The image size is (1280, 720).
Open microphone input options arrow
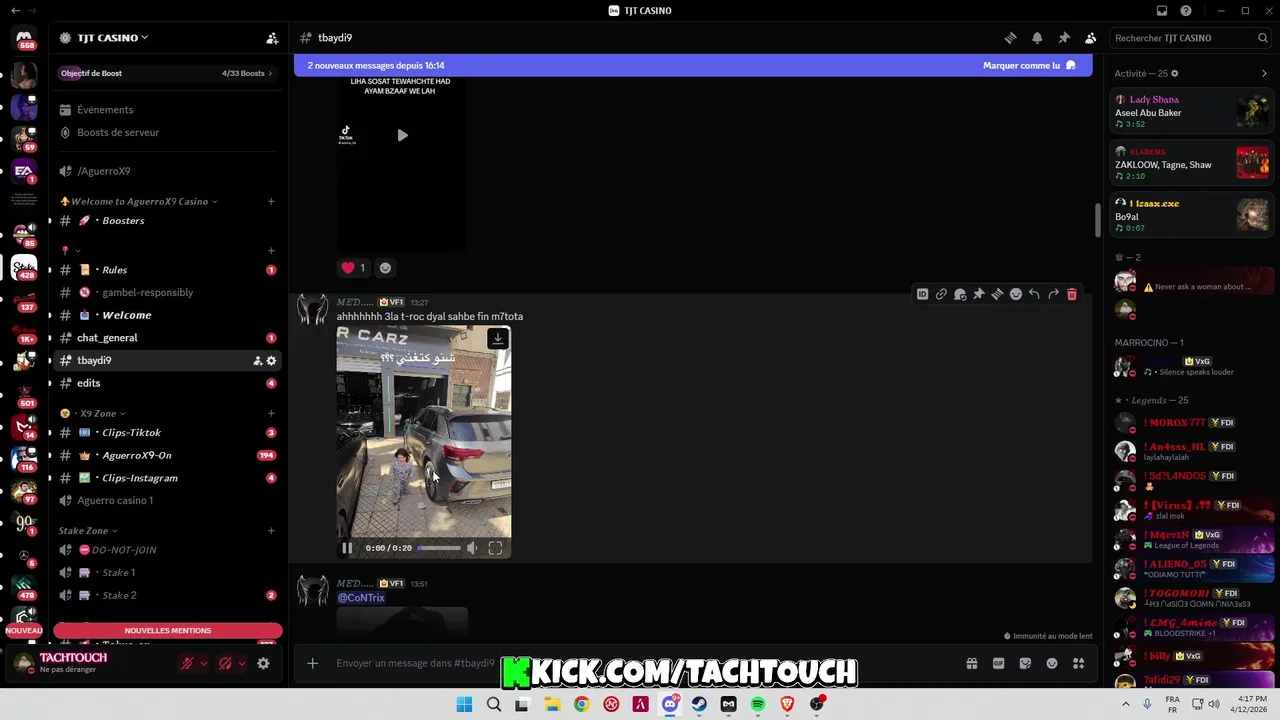[204, 663]
